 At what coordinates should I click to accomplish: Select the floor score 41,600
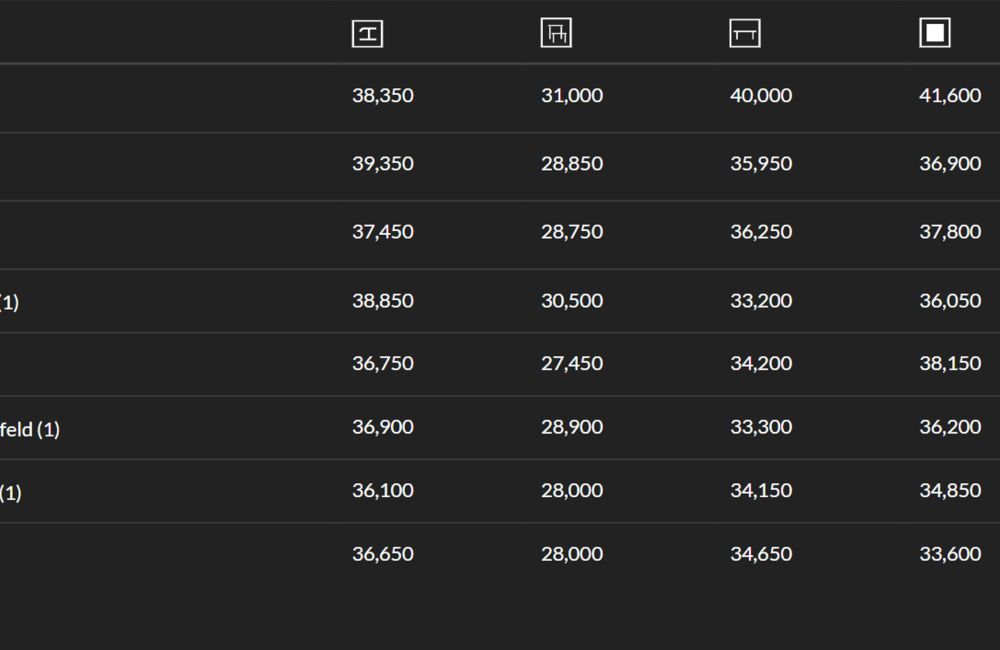click(x=949, y=96)
